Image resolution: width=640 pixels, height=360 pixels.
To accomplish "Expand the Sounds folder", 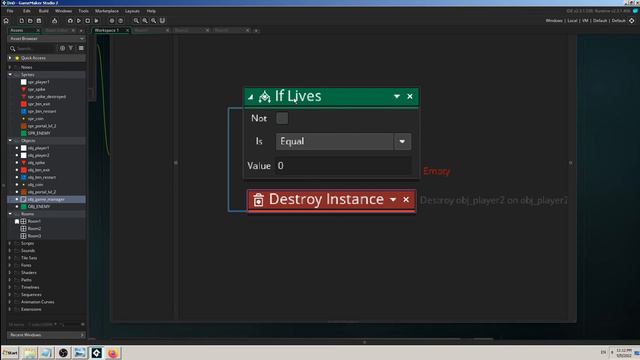I will click(x=10, y=251).
